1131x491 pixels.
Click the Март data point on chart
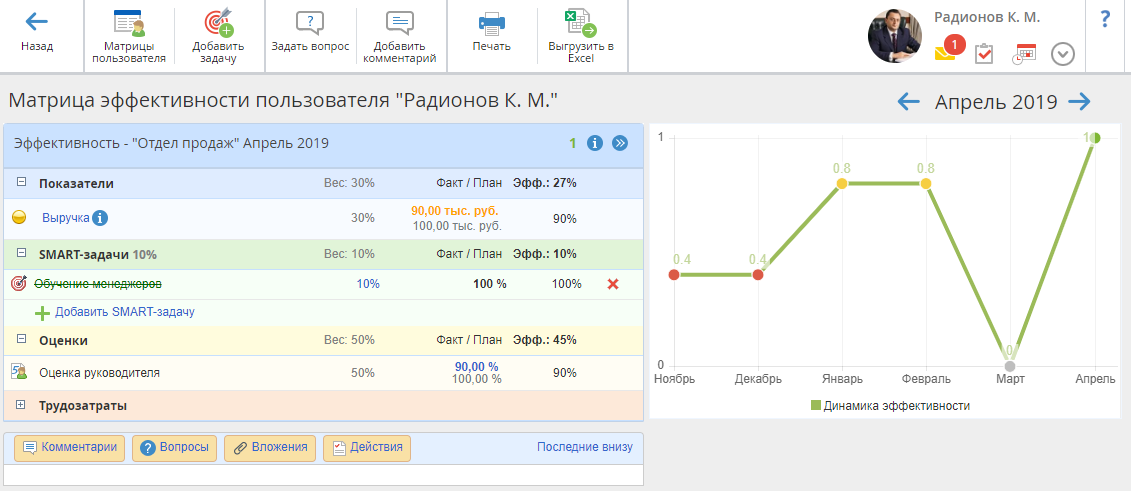pyautogui.click(x=1010, y=366)
